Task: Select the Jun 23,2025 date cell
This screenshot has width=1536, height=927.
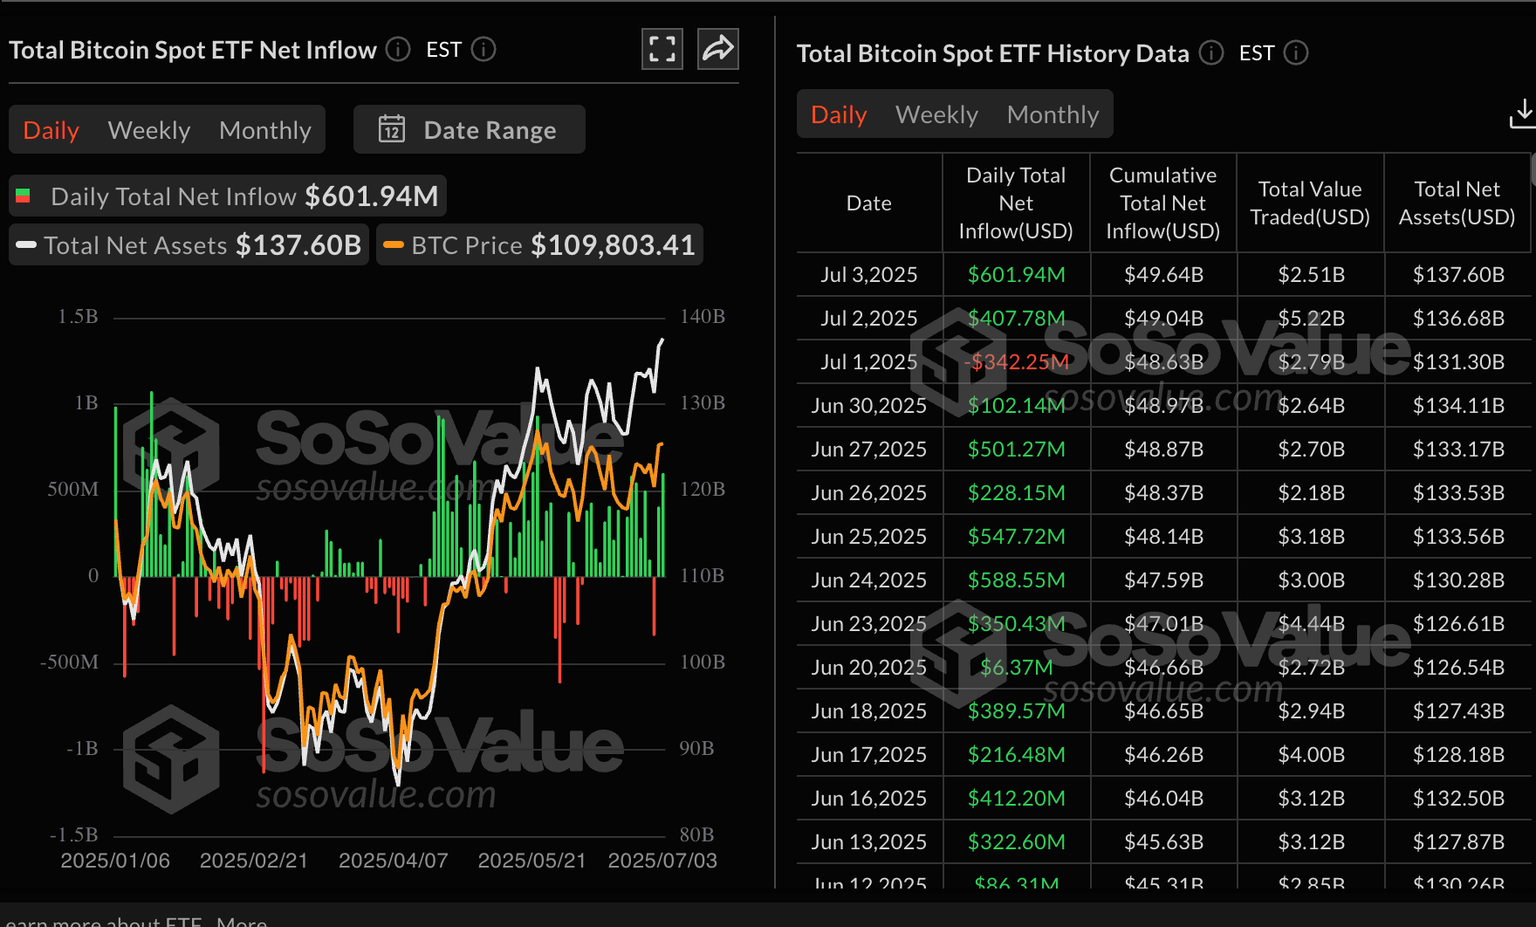Action: tap(869, 624)
